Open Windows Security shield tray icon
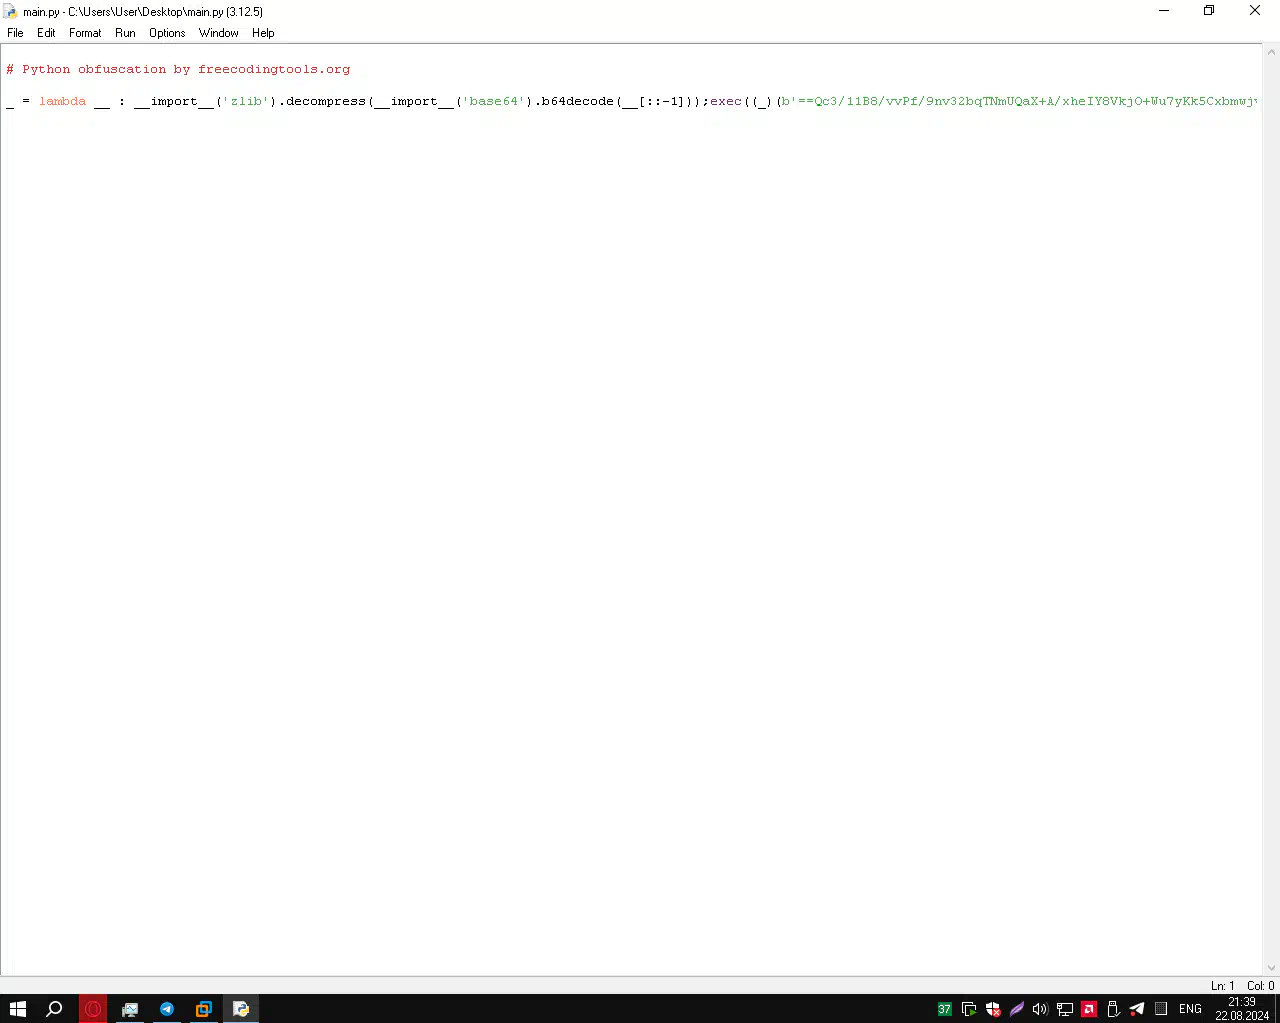Screen dimensions: 1280x1023 pyautogui.click(x=993, y=1009)
